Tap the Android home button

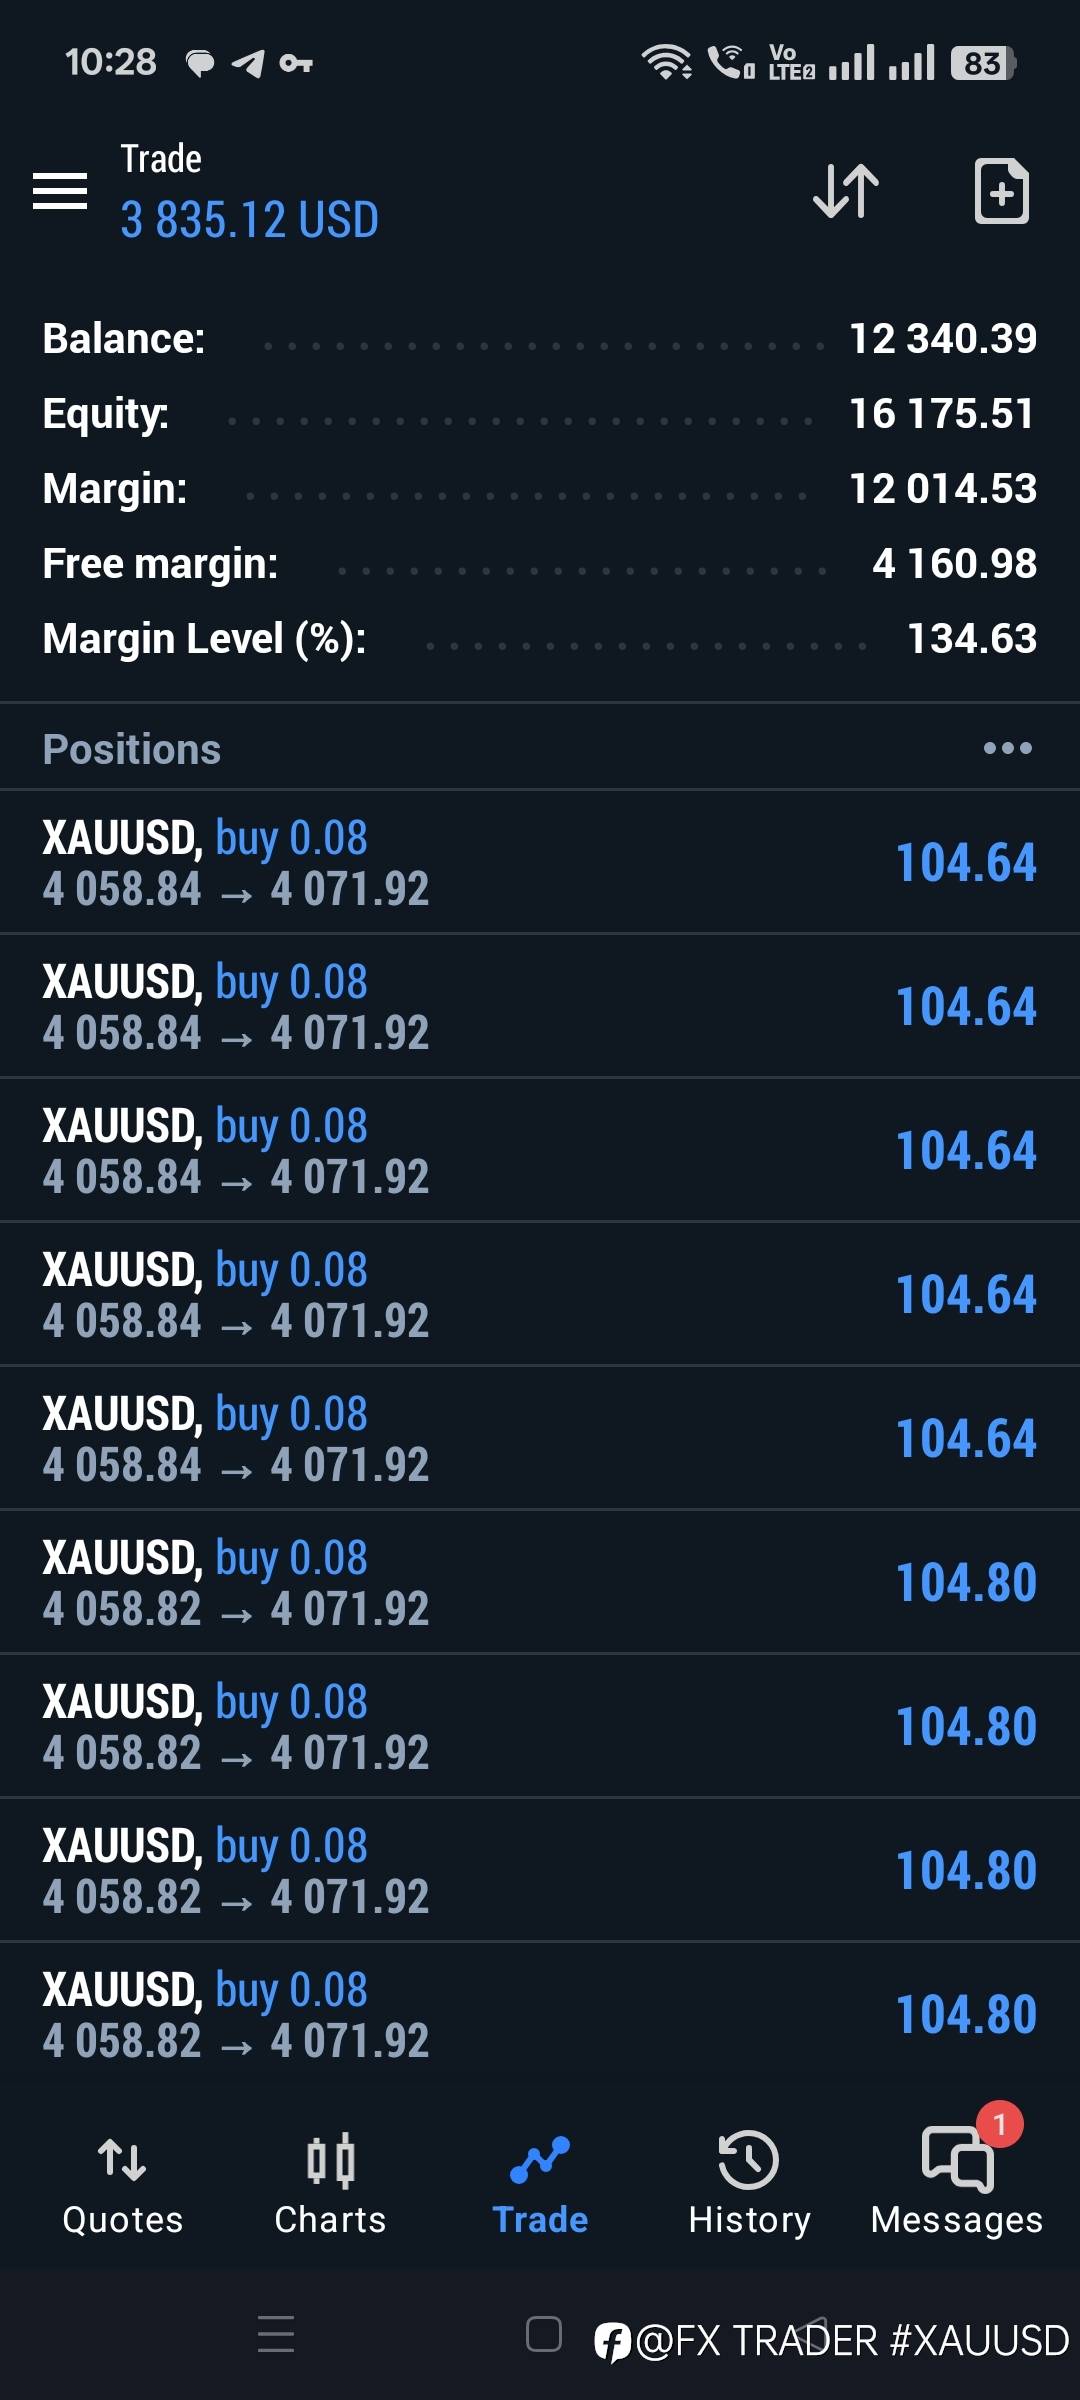coord(544,2334)
